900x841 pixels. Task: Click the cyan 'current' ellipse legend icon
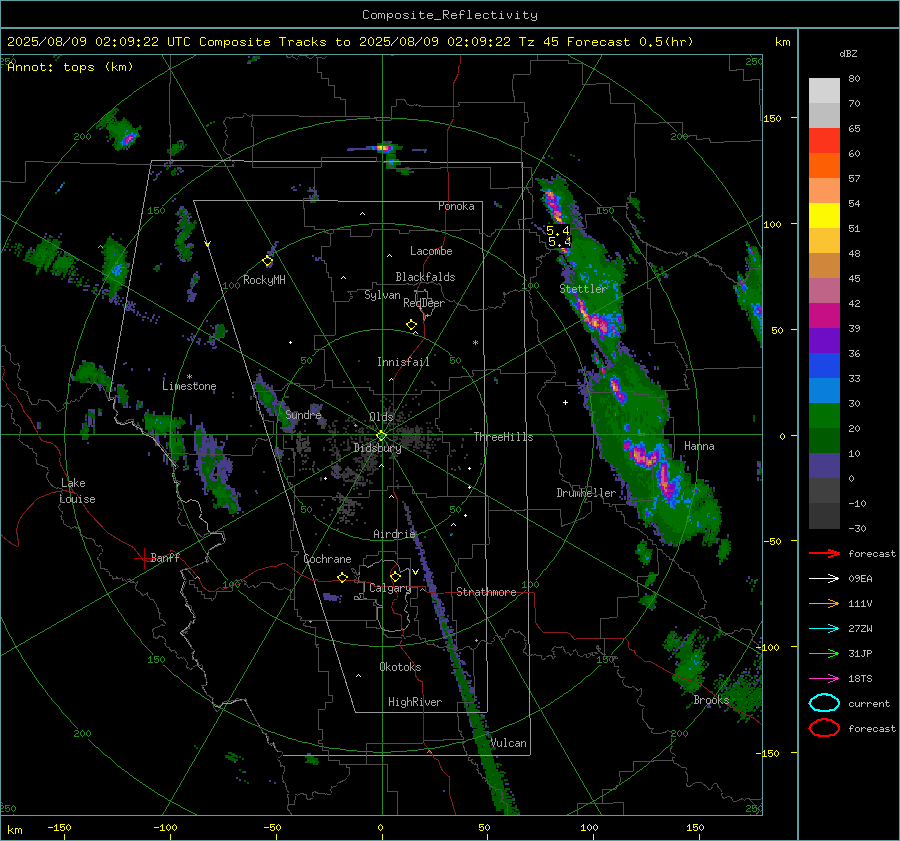tap(824, 703)
